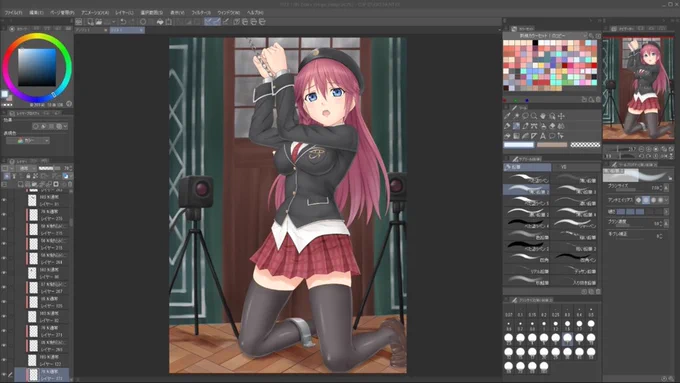Select the magnifier zoom tool

coord(534,116)
